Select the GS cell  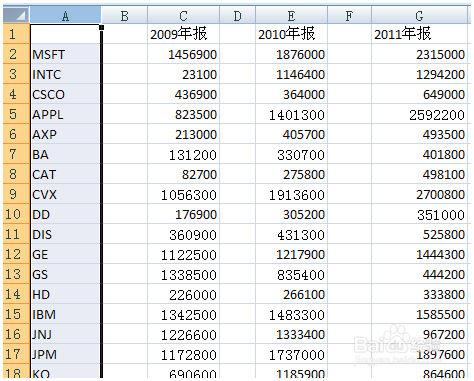click(x=65, y=274)
